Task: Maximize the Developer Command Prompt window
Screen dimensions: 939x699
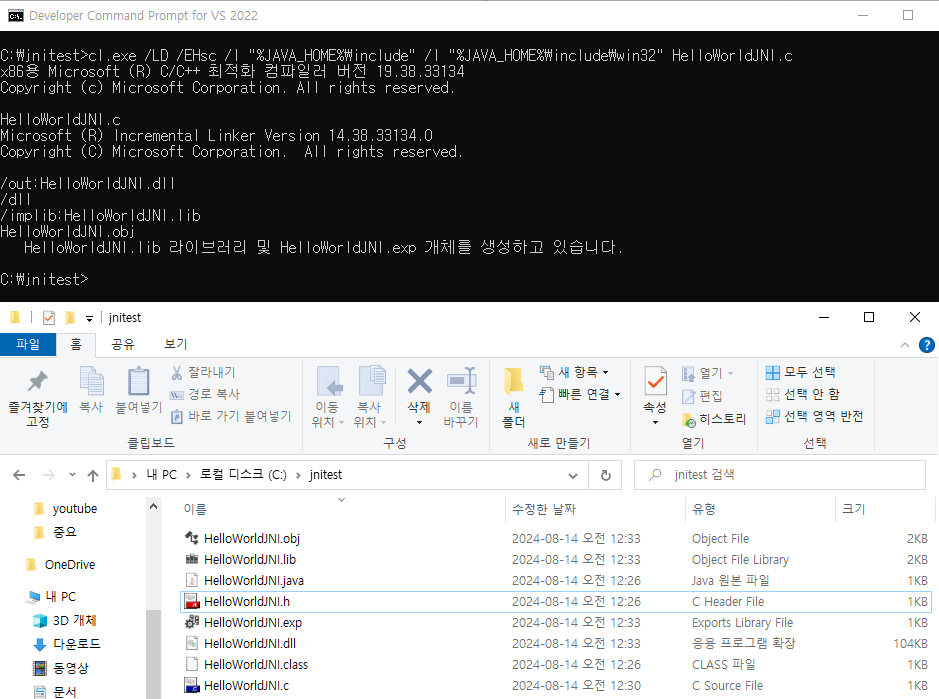Action: [908, 15]
